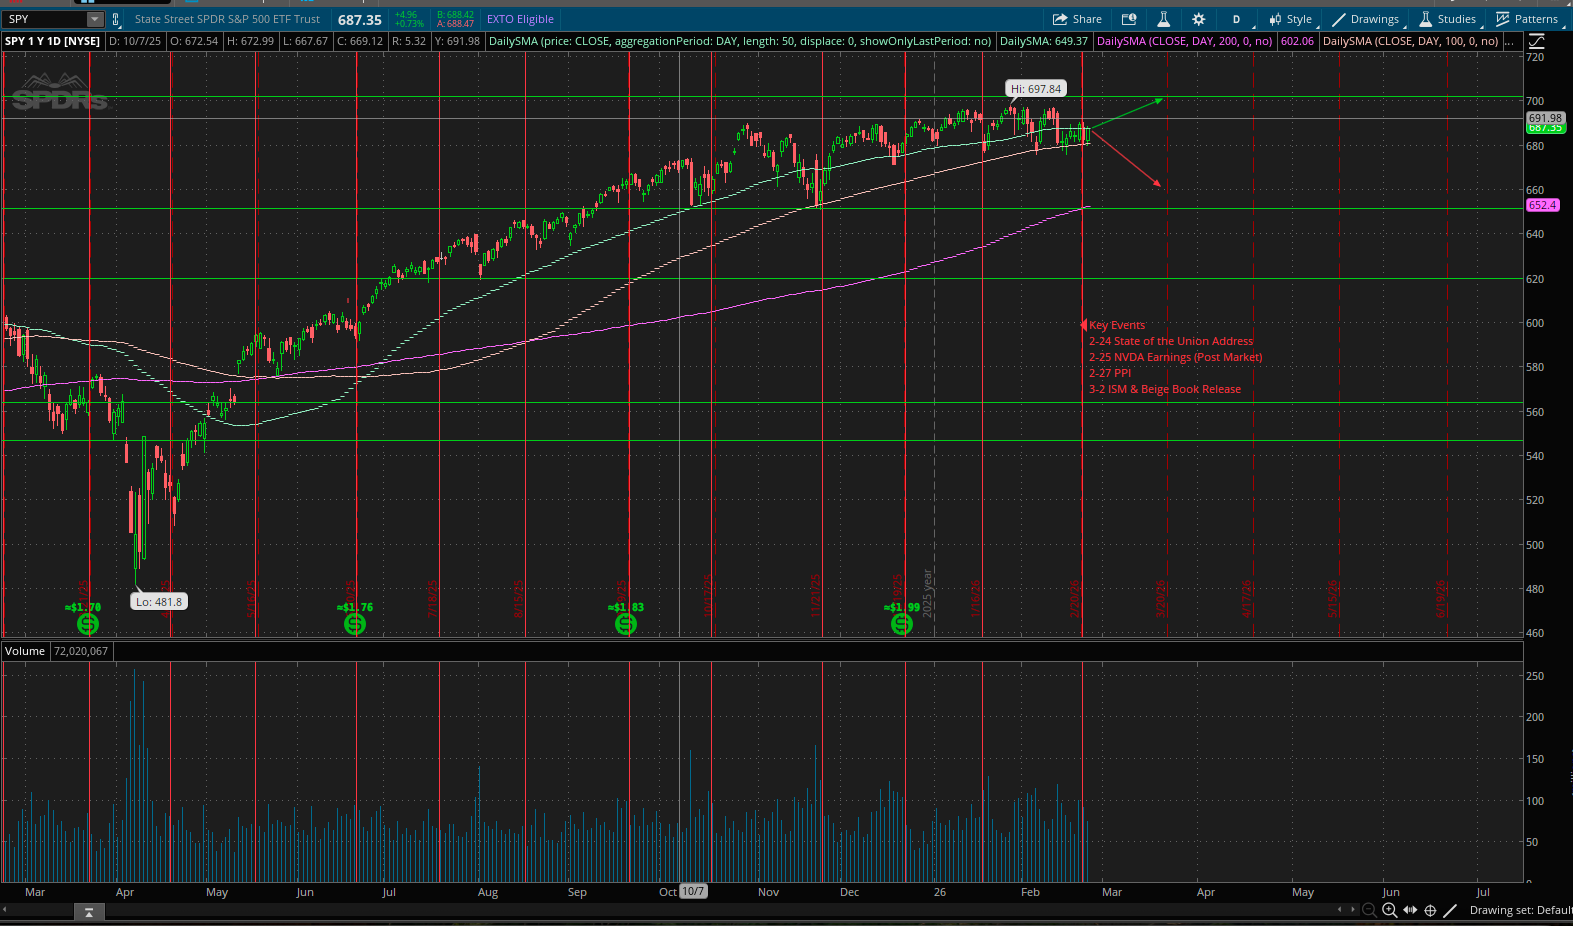
Task: Click the State Street SPDR S&P 500 ETF Trust name
Action: [x=228, y=19]
